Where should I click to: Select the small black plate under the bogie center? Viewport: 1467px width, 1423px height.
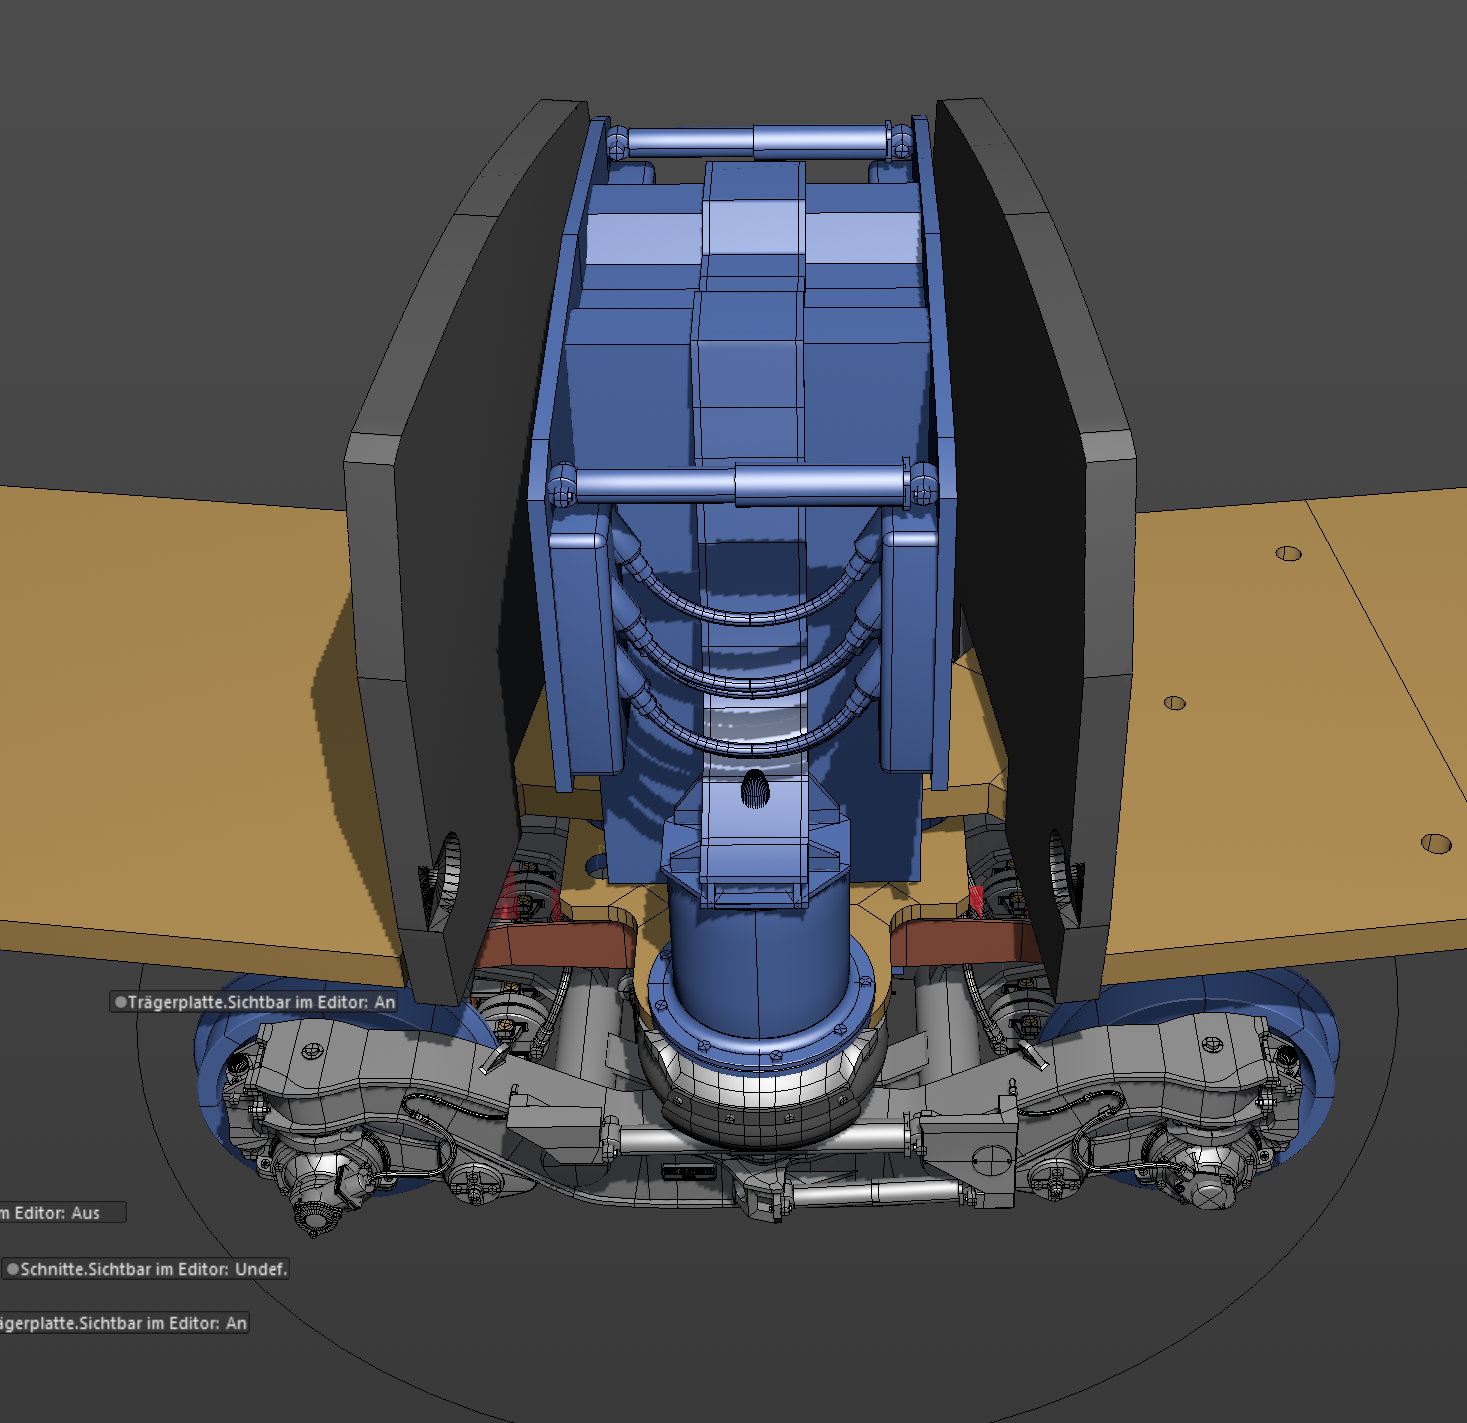(688, 1171)
